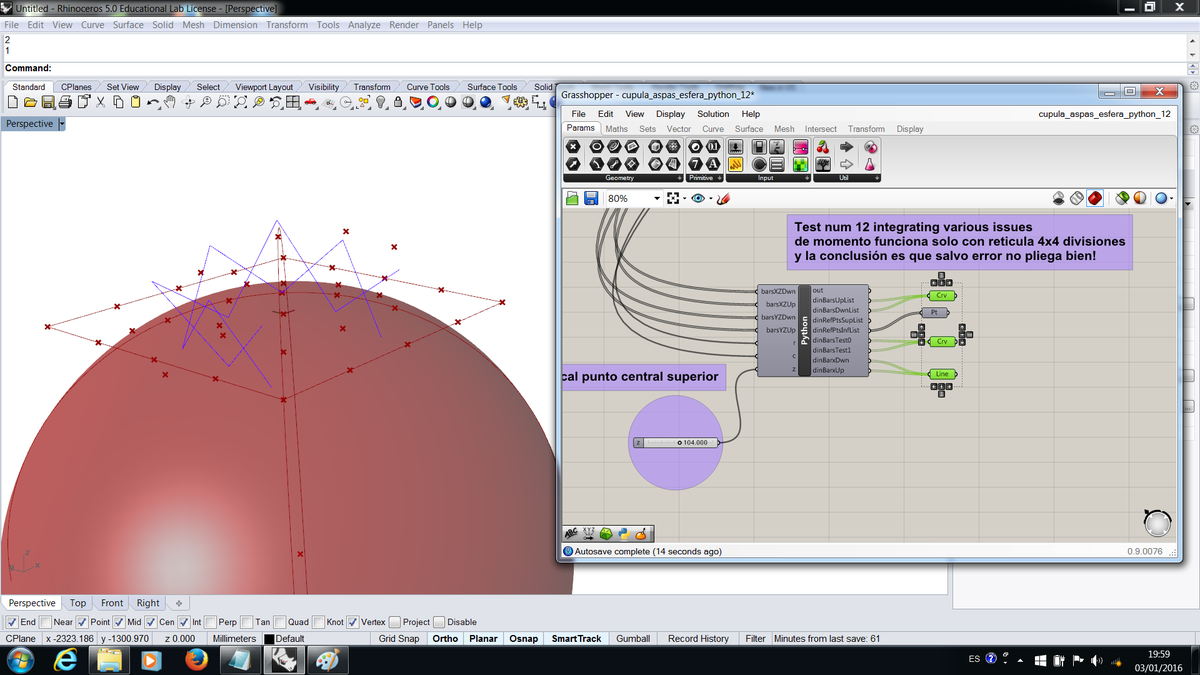This screenshot has height=675, width=1200.
Task: Toggle the Cen osnap checkbox
Action: (151, 622)
